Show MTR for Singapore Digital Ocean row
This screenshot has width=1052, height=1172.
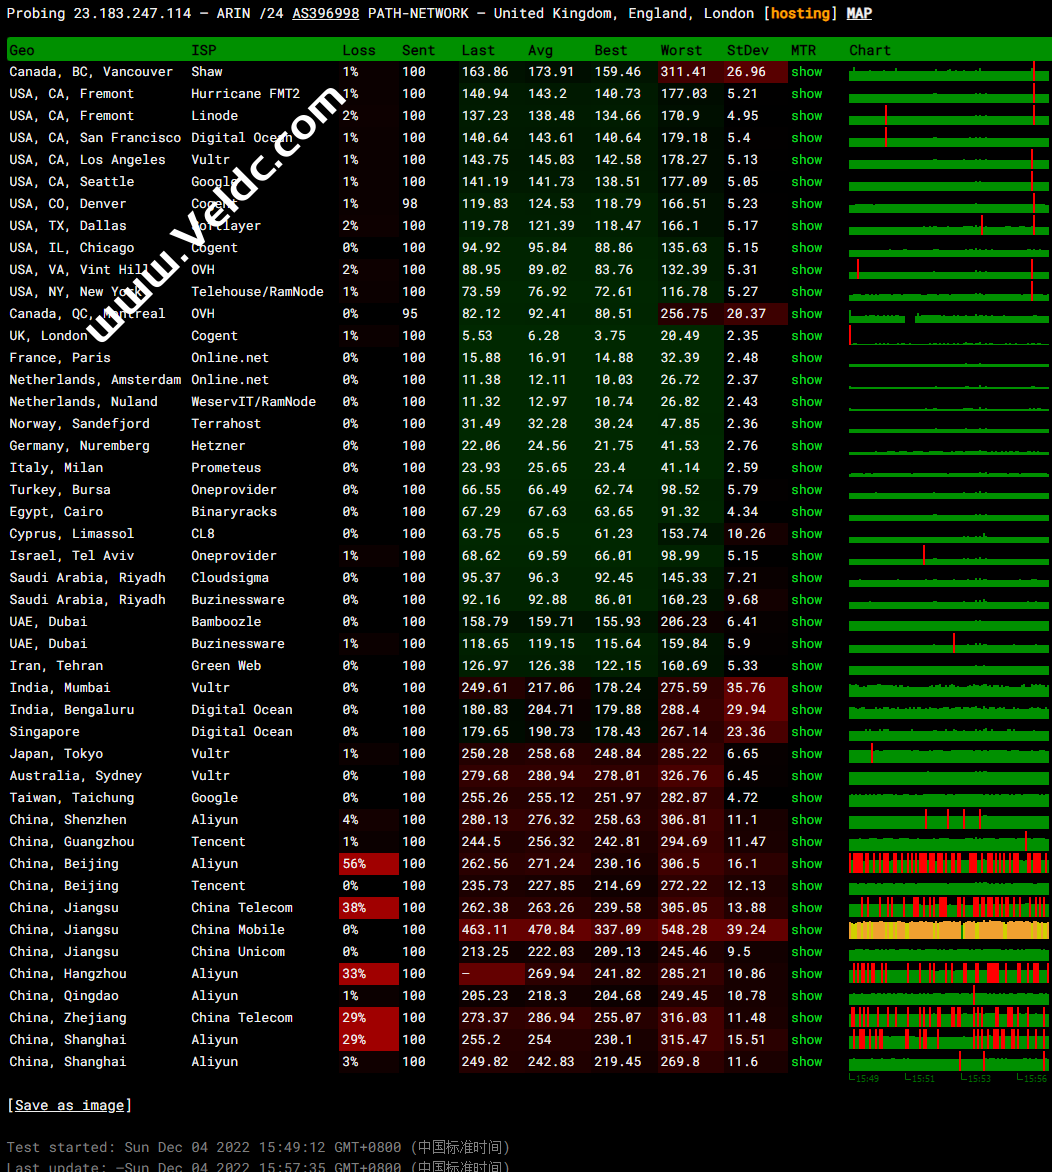click(x=807, y=732)
